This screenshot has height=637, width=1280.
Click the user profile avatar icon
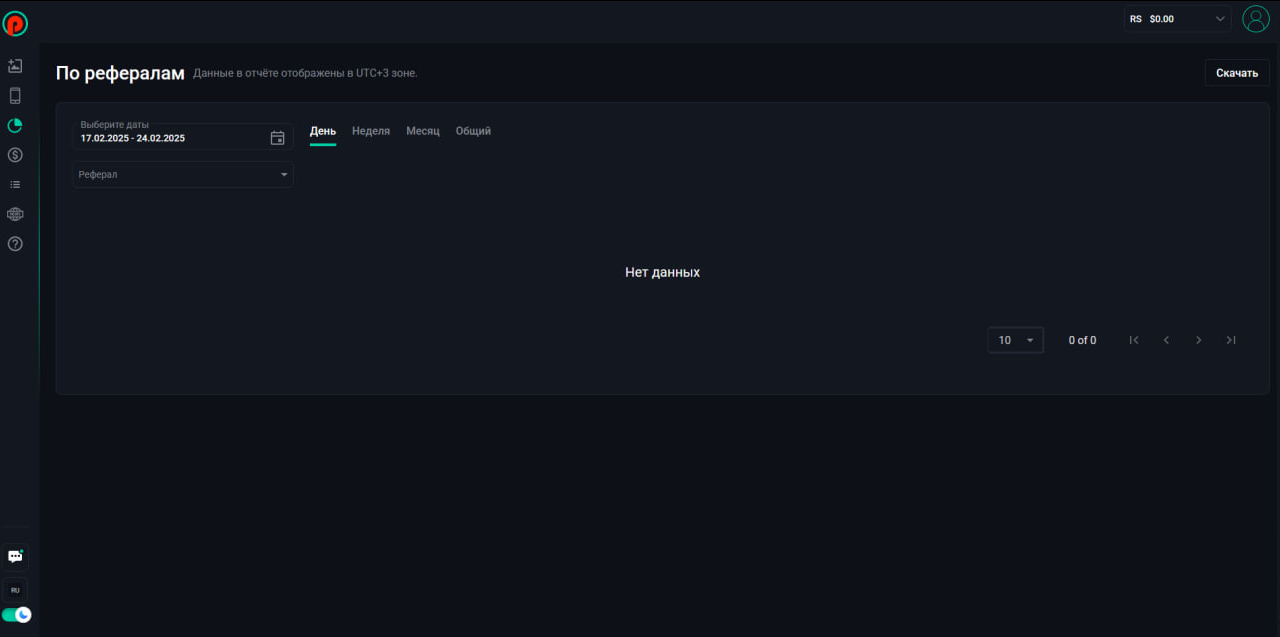click(x=1255, y=19)
